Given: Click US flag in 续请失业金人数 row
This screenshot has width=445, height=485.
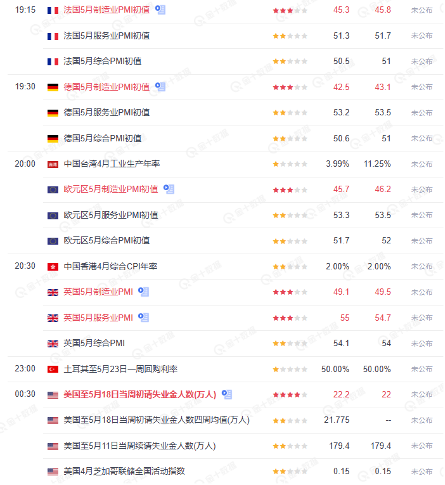Looking at the screenshot, I should click(53, 446).
